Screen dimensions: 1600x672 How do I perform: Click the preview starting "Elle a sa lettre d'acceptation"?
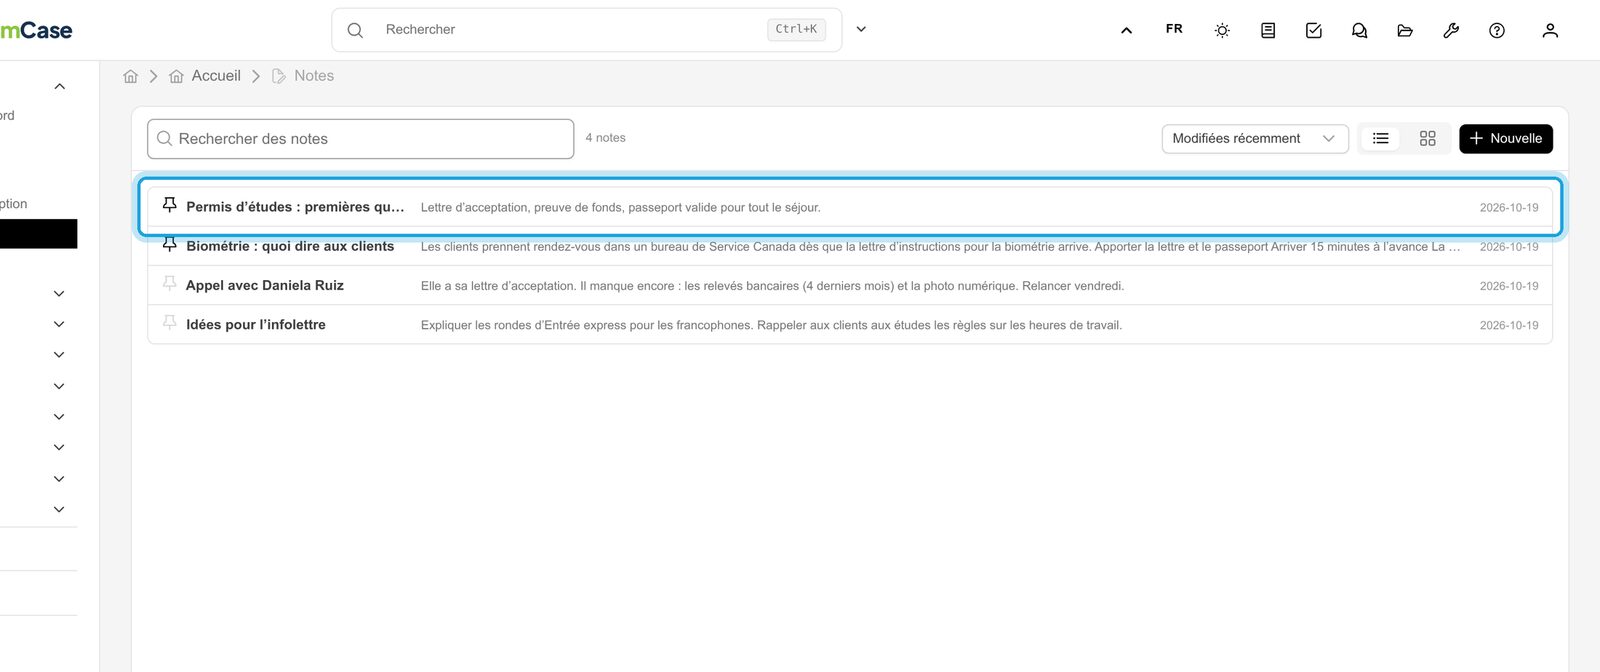(772, 286)
